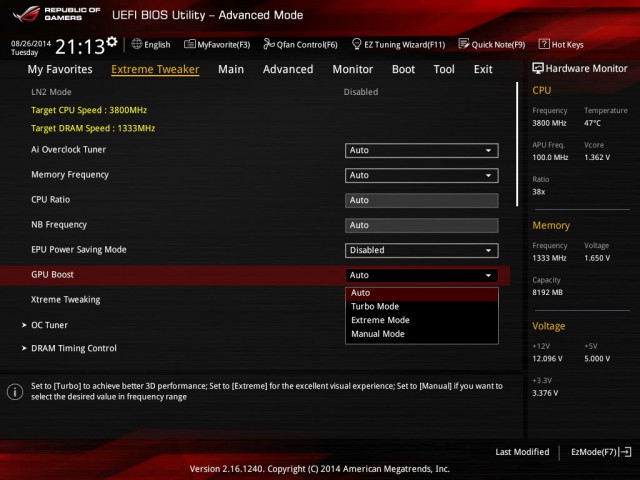Open the Tool tab
640x480 pixels.
pyautogui.click(x=444, y=69)
